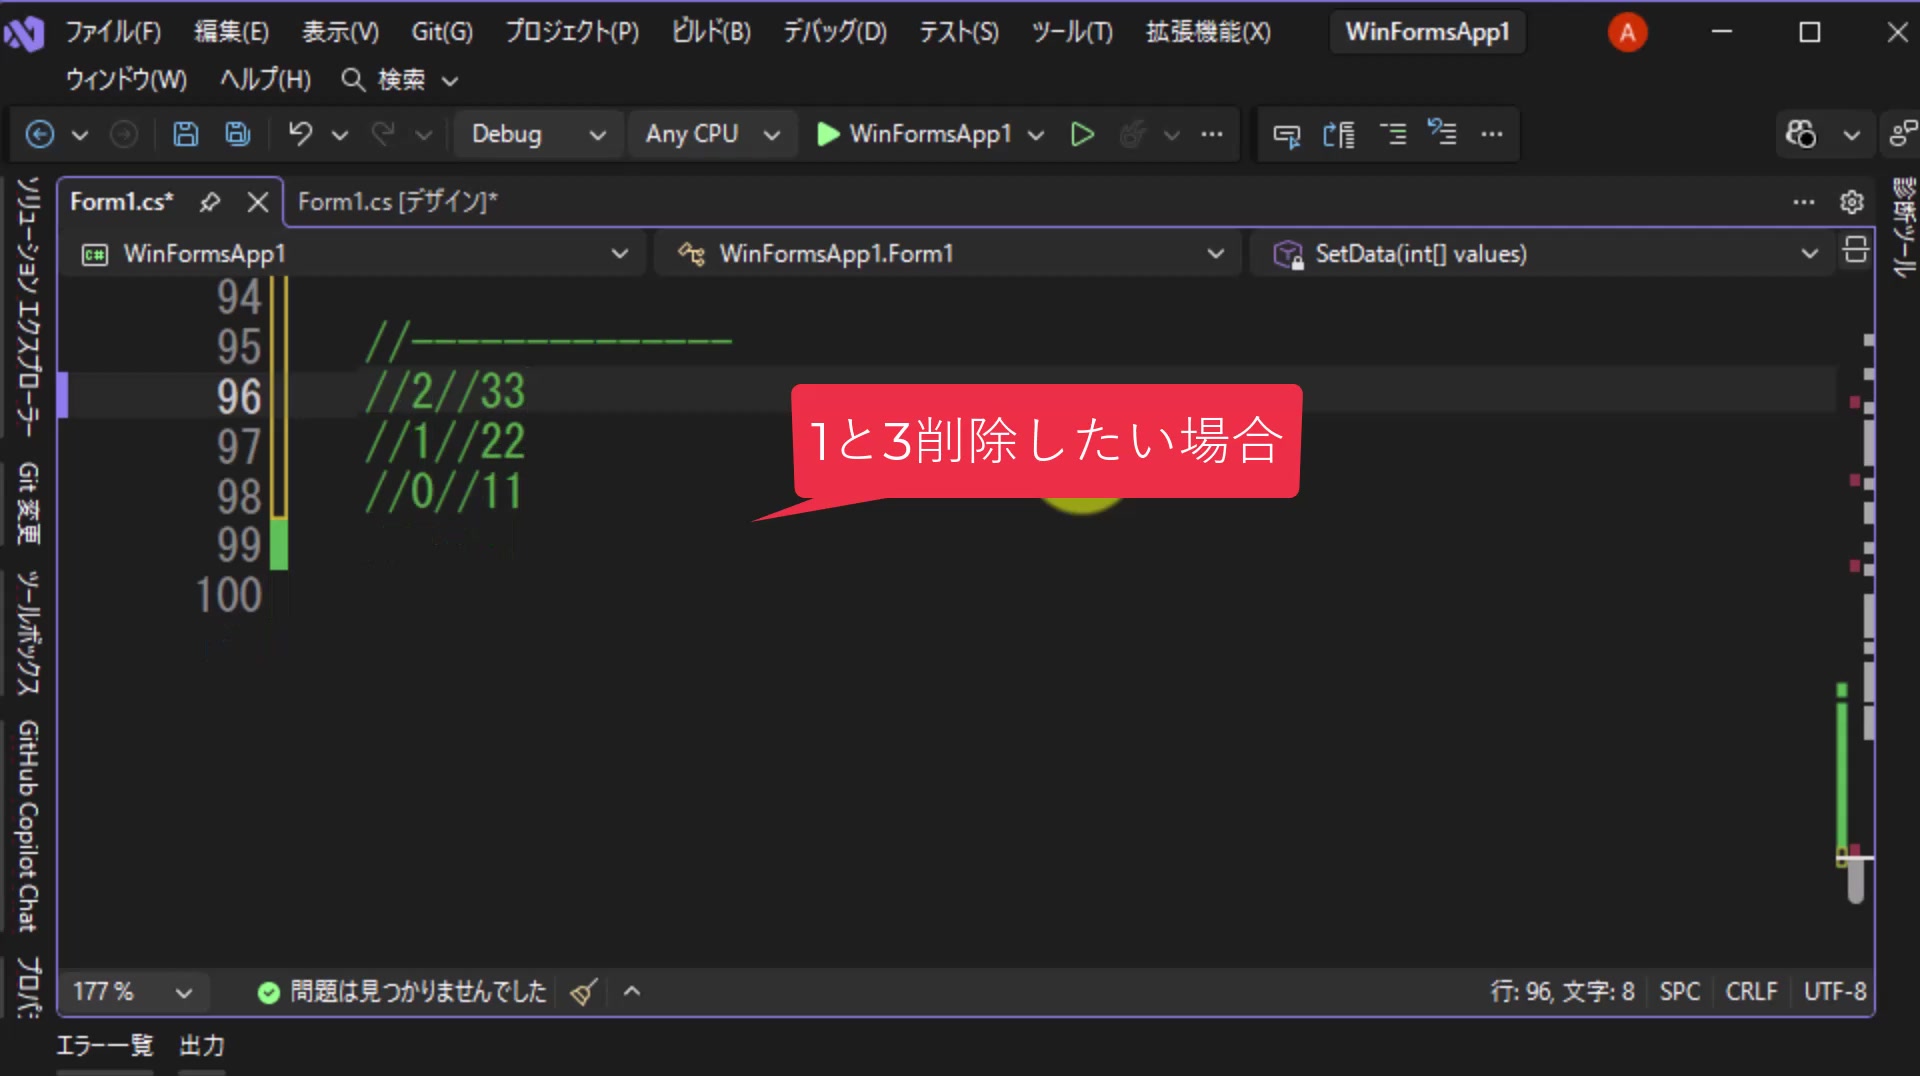Open the GitHub Copilot Chat side tab
Image resolution: width=1920 pixels, height=1076 pixels.
pos(28,826)
